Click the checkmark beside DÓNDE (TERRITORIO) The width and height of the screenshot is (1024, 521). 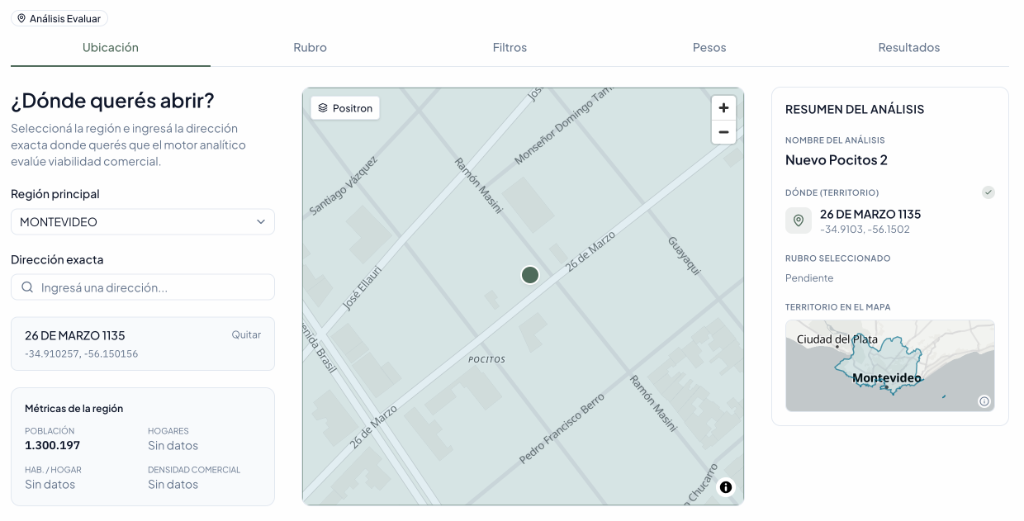(988, 192)
